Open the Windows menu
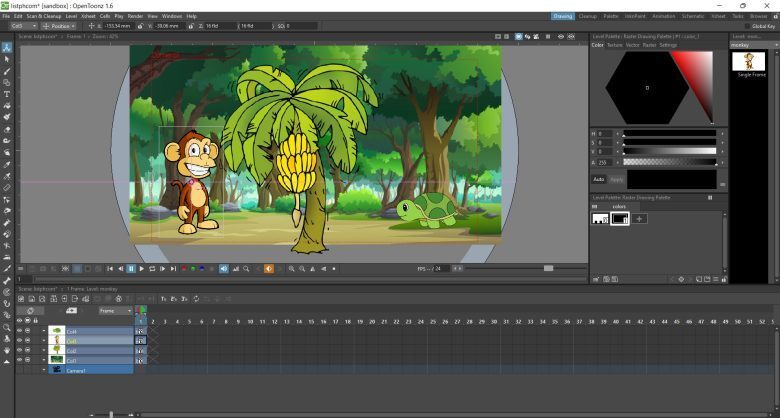This screenshot has width=780, height=418. pos(172,16)
